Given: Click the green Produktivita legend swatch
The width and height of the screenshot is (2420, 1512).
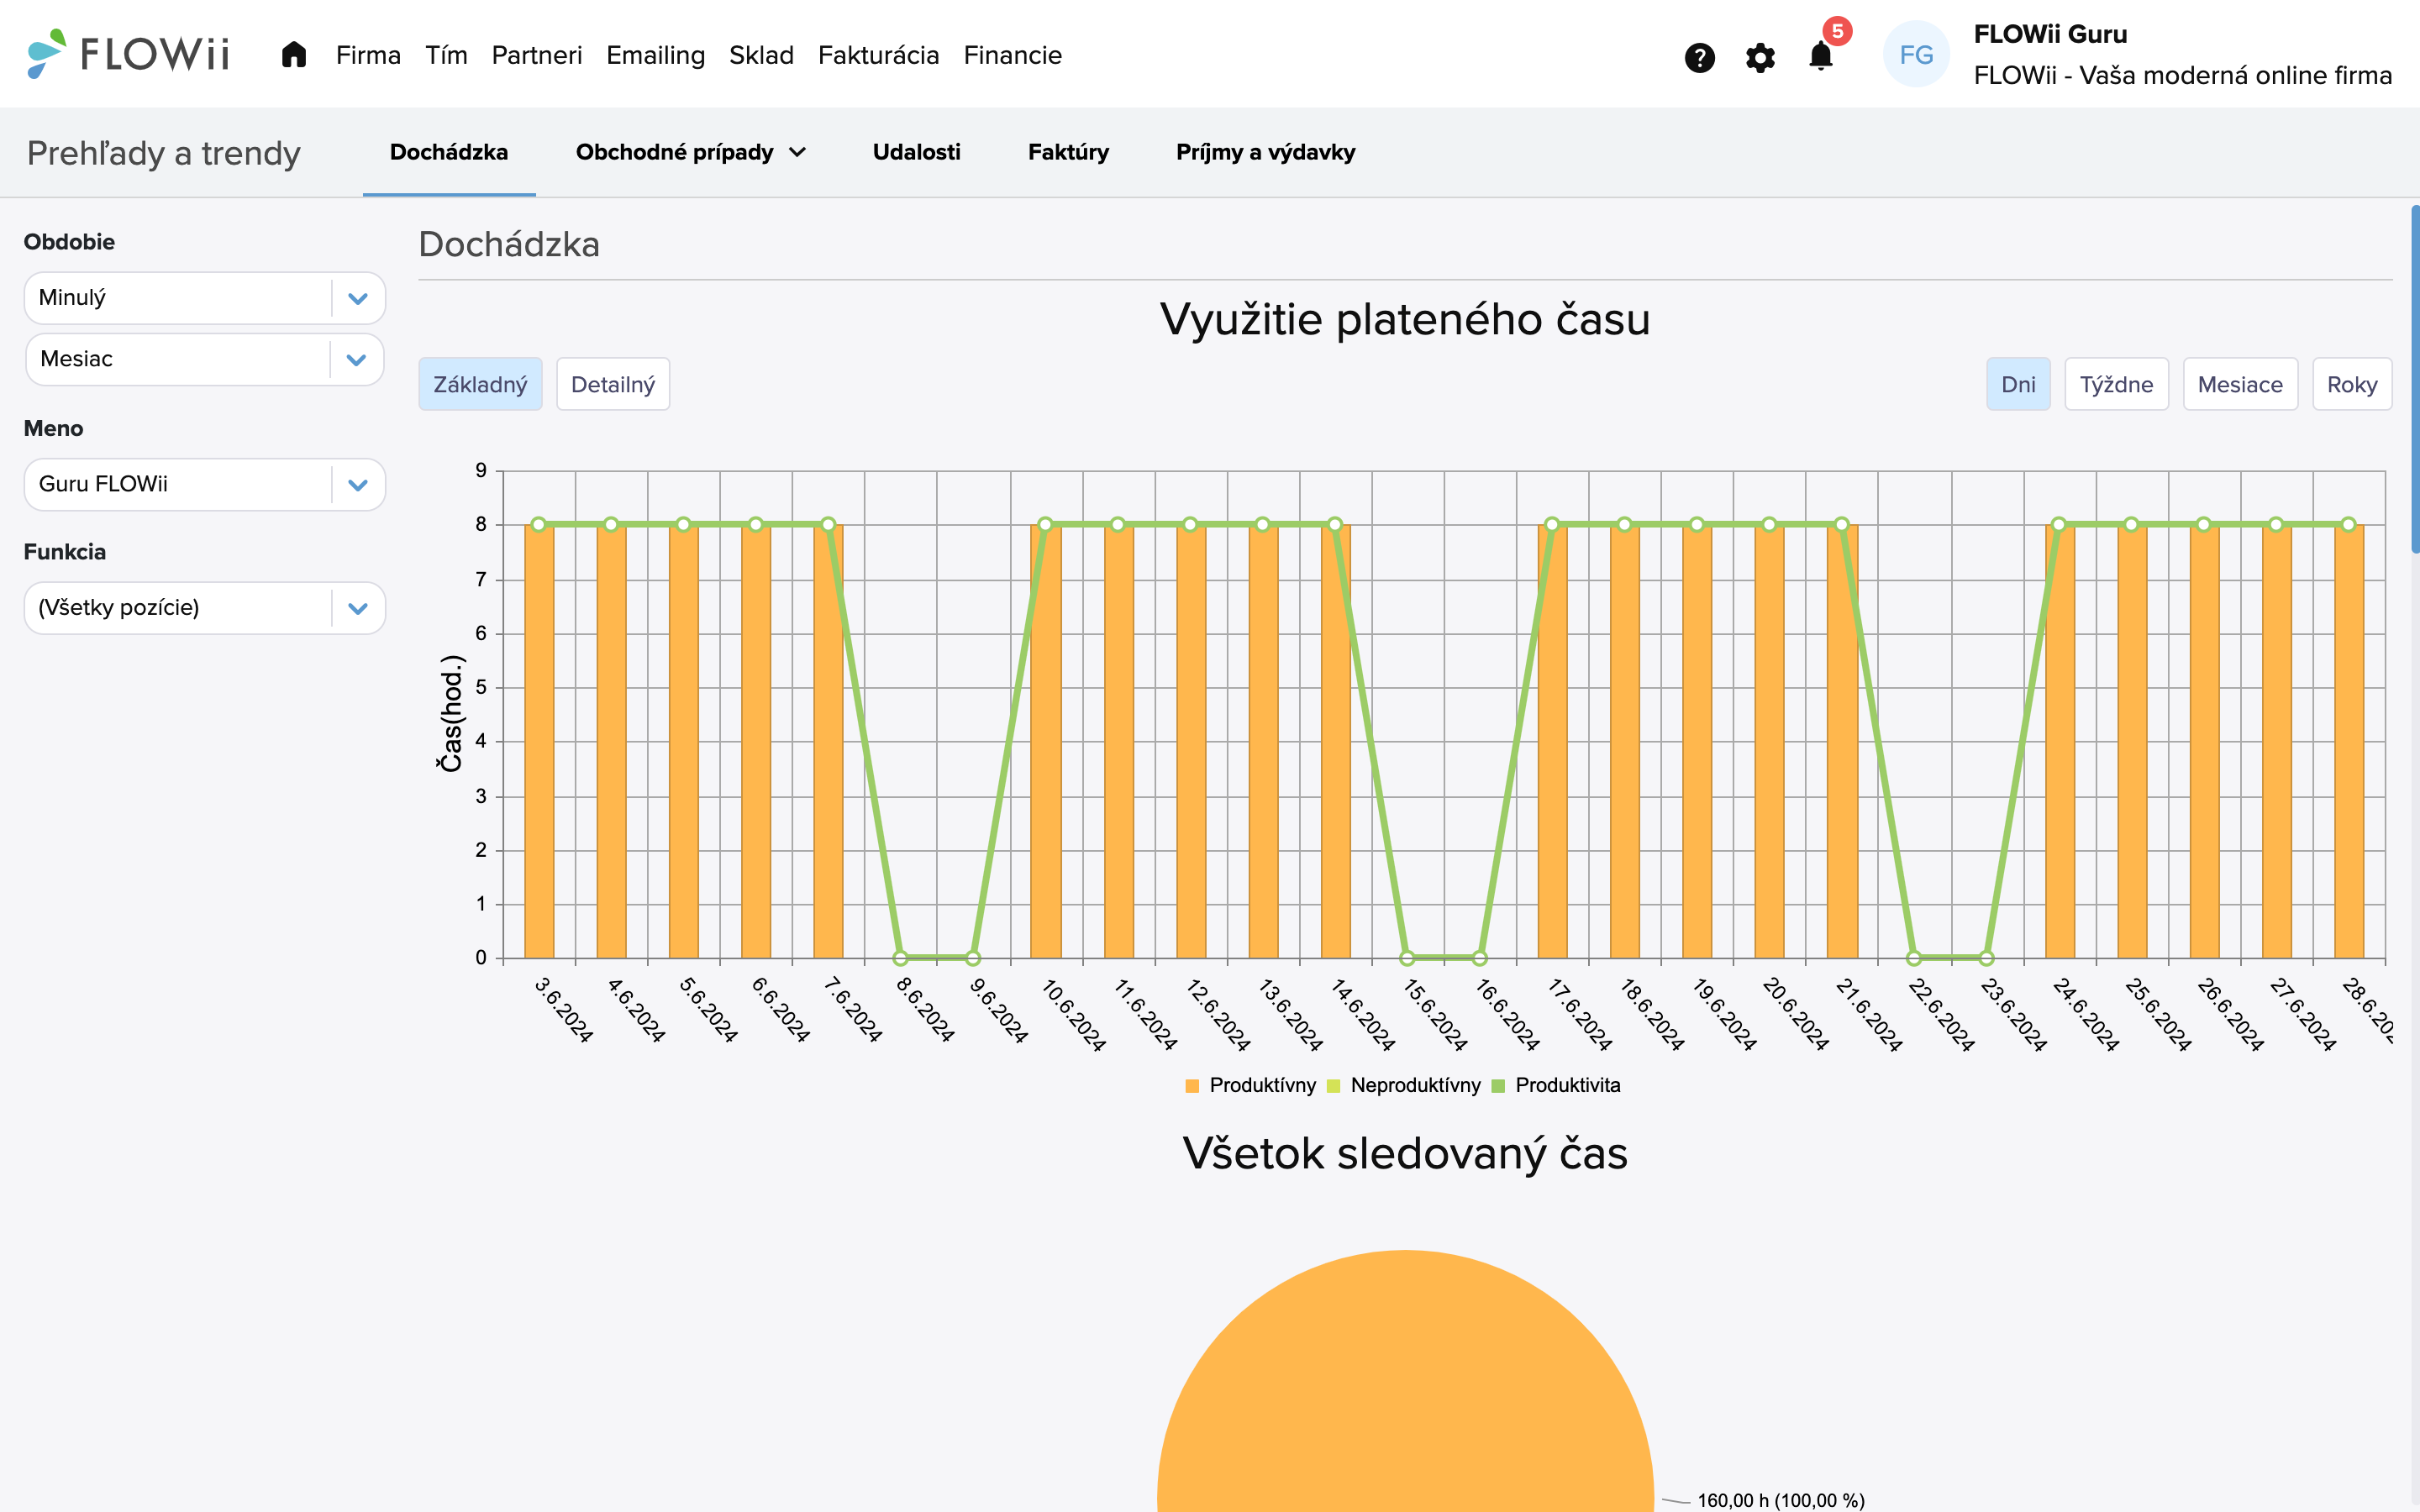Looking at the screenshot, I should 1498,1086.
